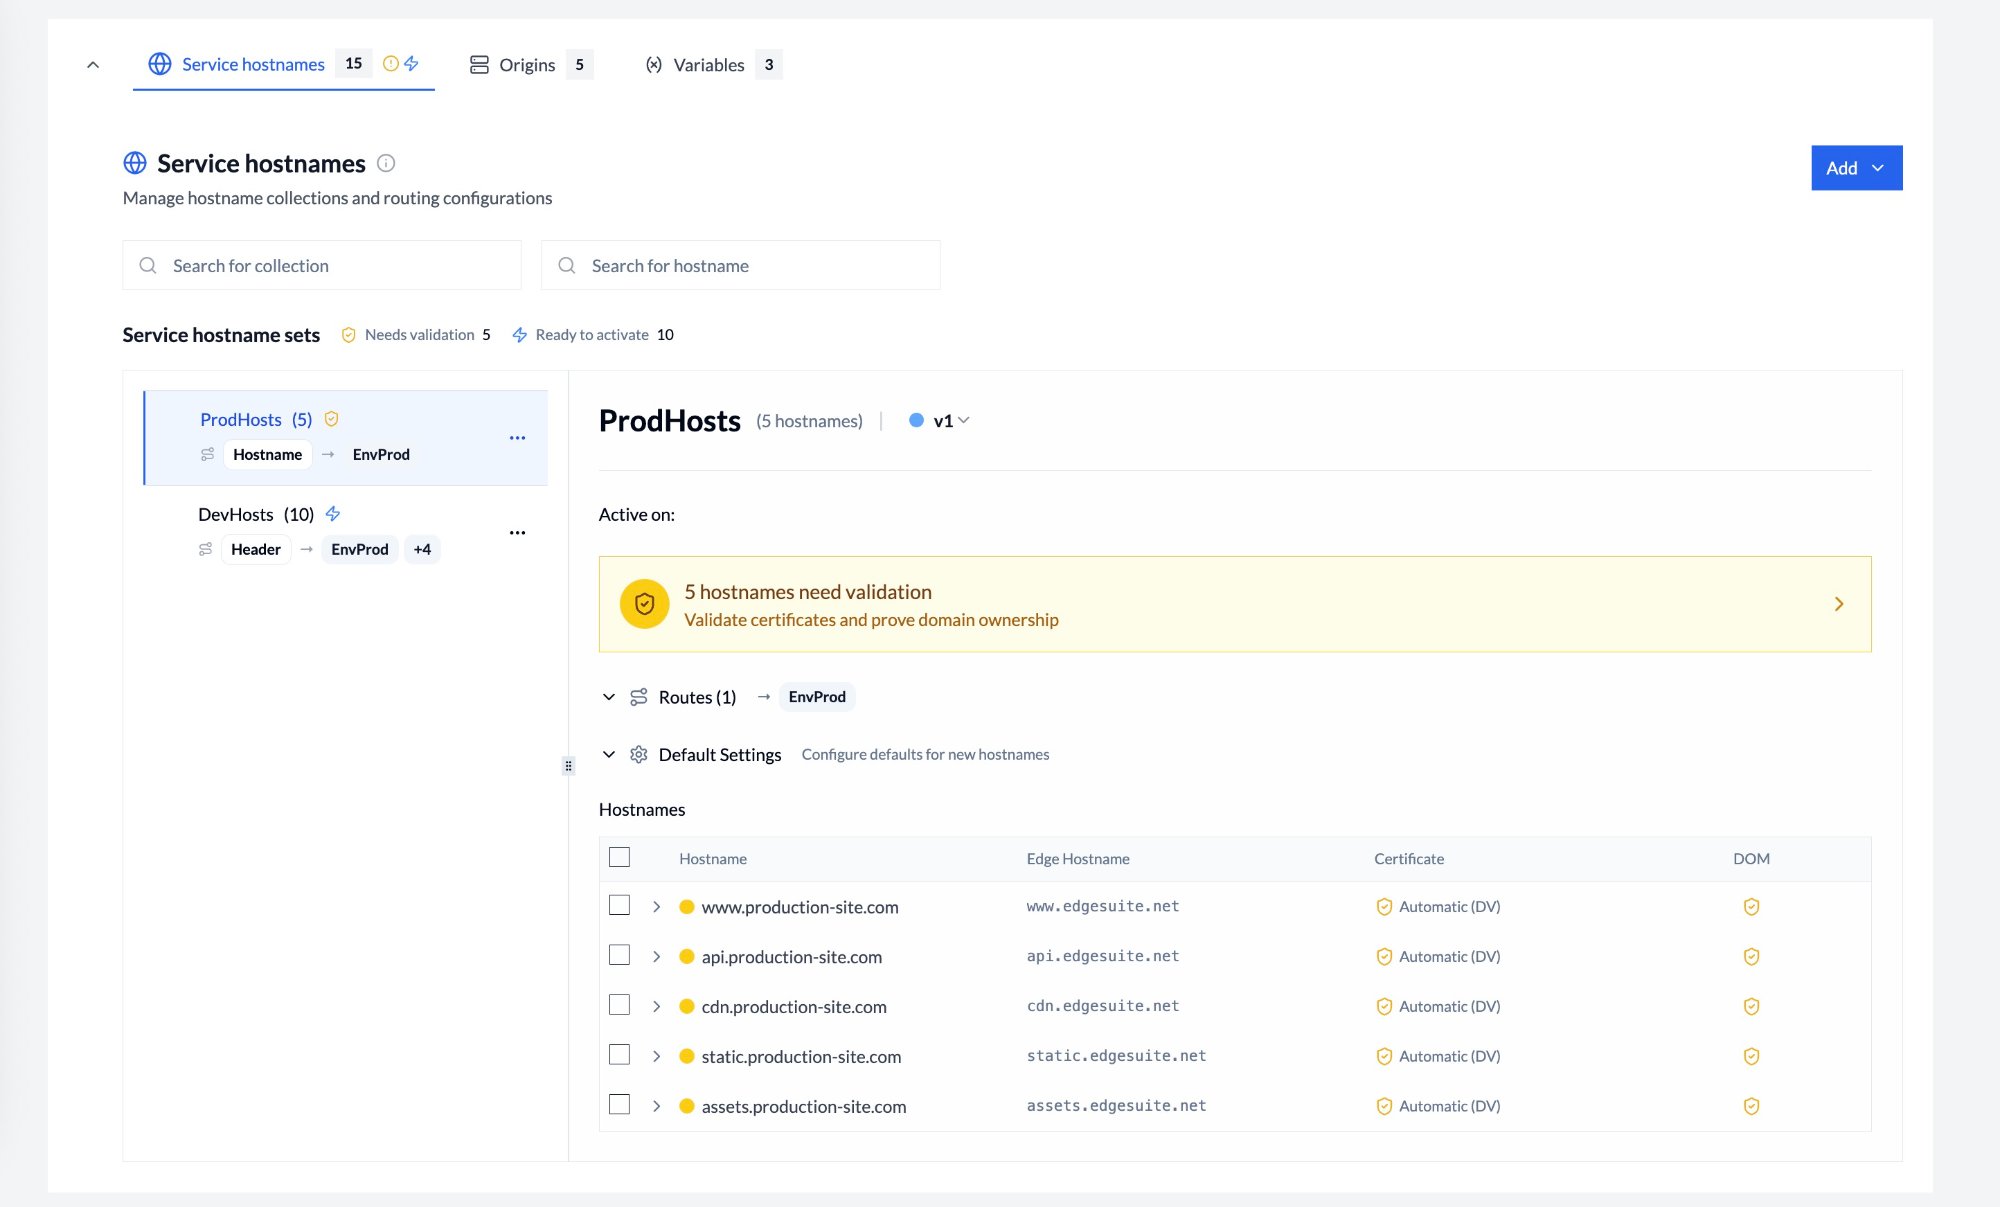2000x1207 pixels.
Task: Open the Variables tab
Action: click(710, 65)
